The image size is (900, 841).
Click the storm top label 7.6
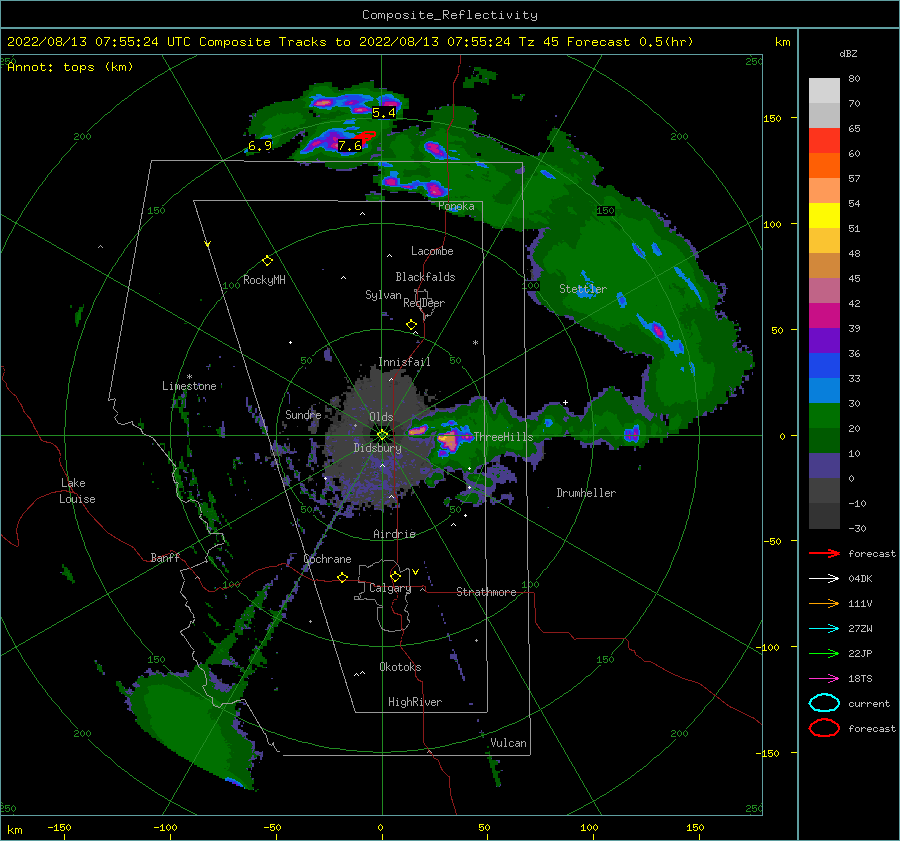pos(350,146)
